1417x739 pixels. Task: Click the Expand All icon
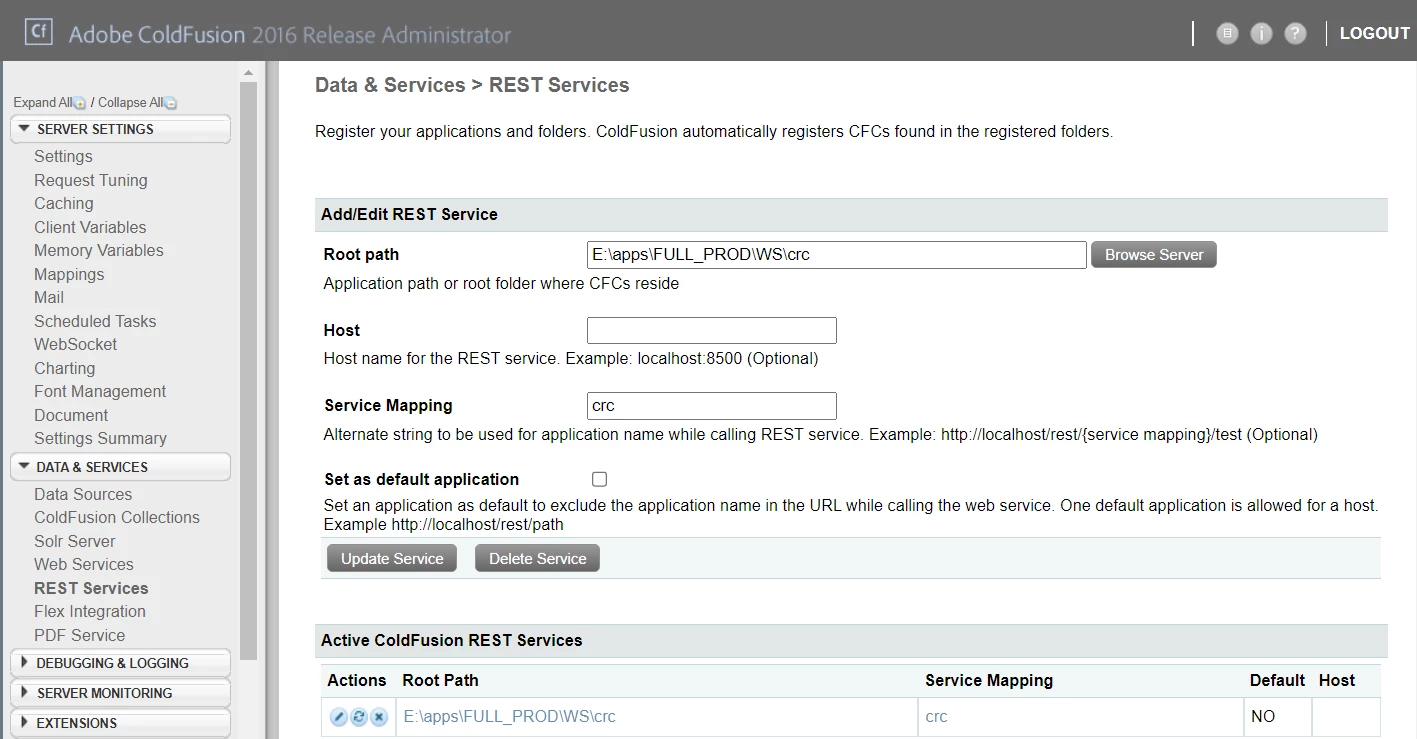tap(80, 103)
